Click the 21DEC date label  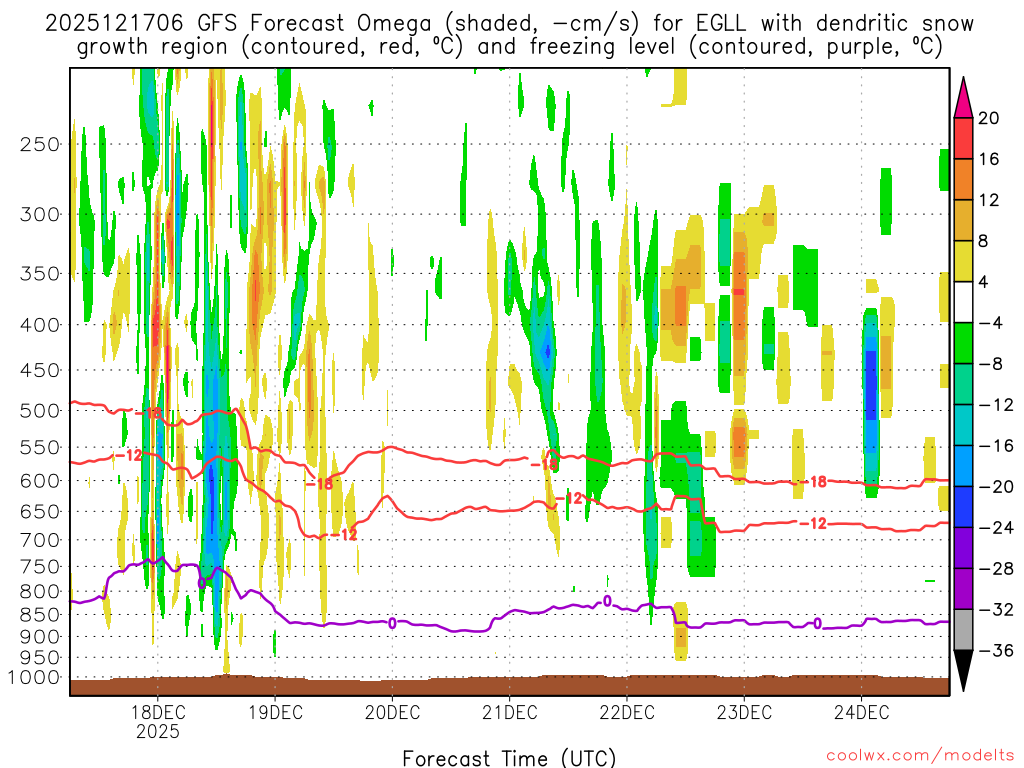tap(510, 712)
